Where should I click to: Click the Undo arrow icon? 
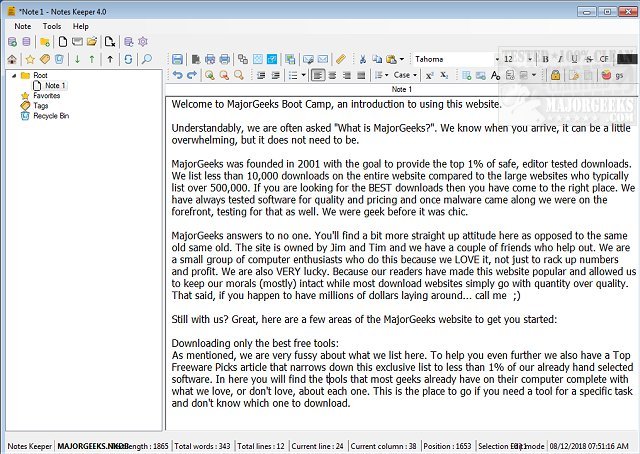point(177,75)
